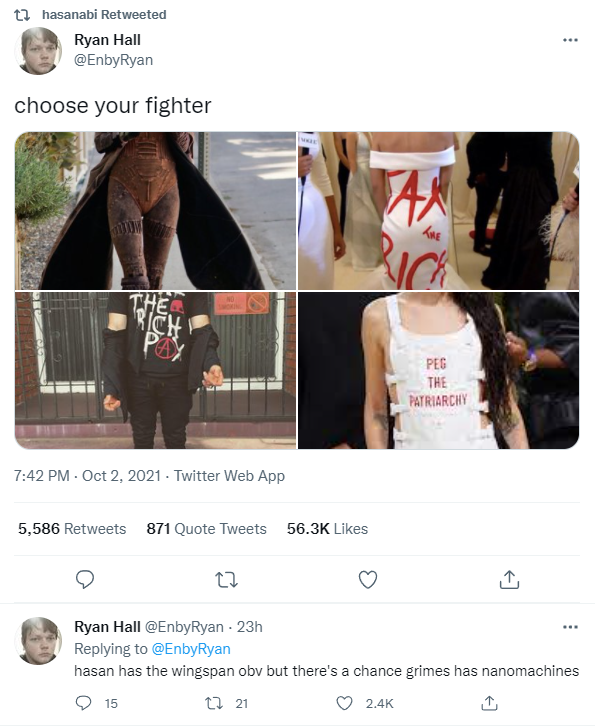Image resolution: width=595 pixels, height=728 pixels.
Task: Open the 56.3K Likes list
Action: [x=327, y=529]
